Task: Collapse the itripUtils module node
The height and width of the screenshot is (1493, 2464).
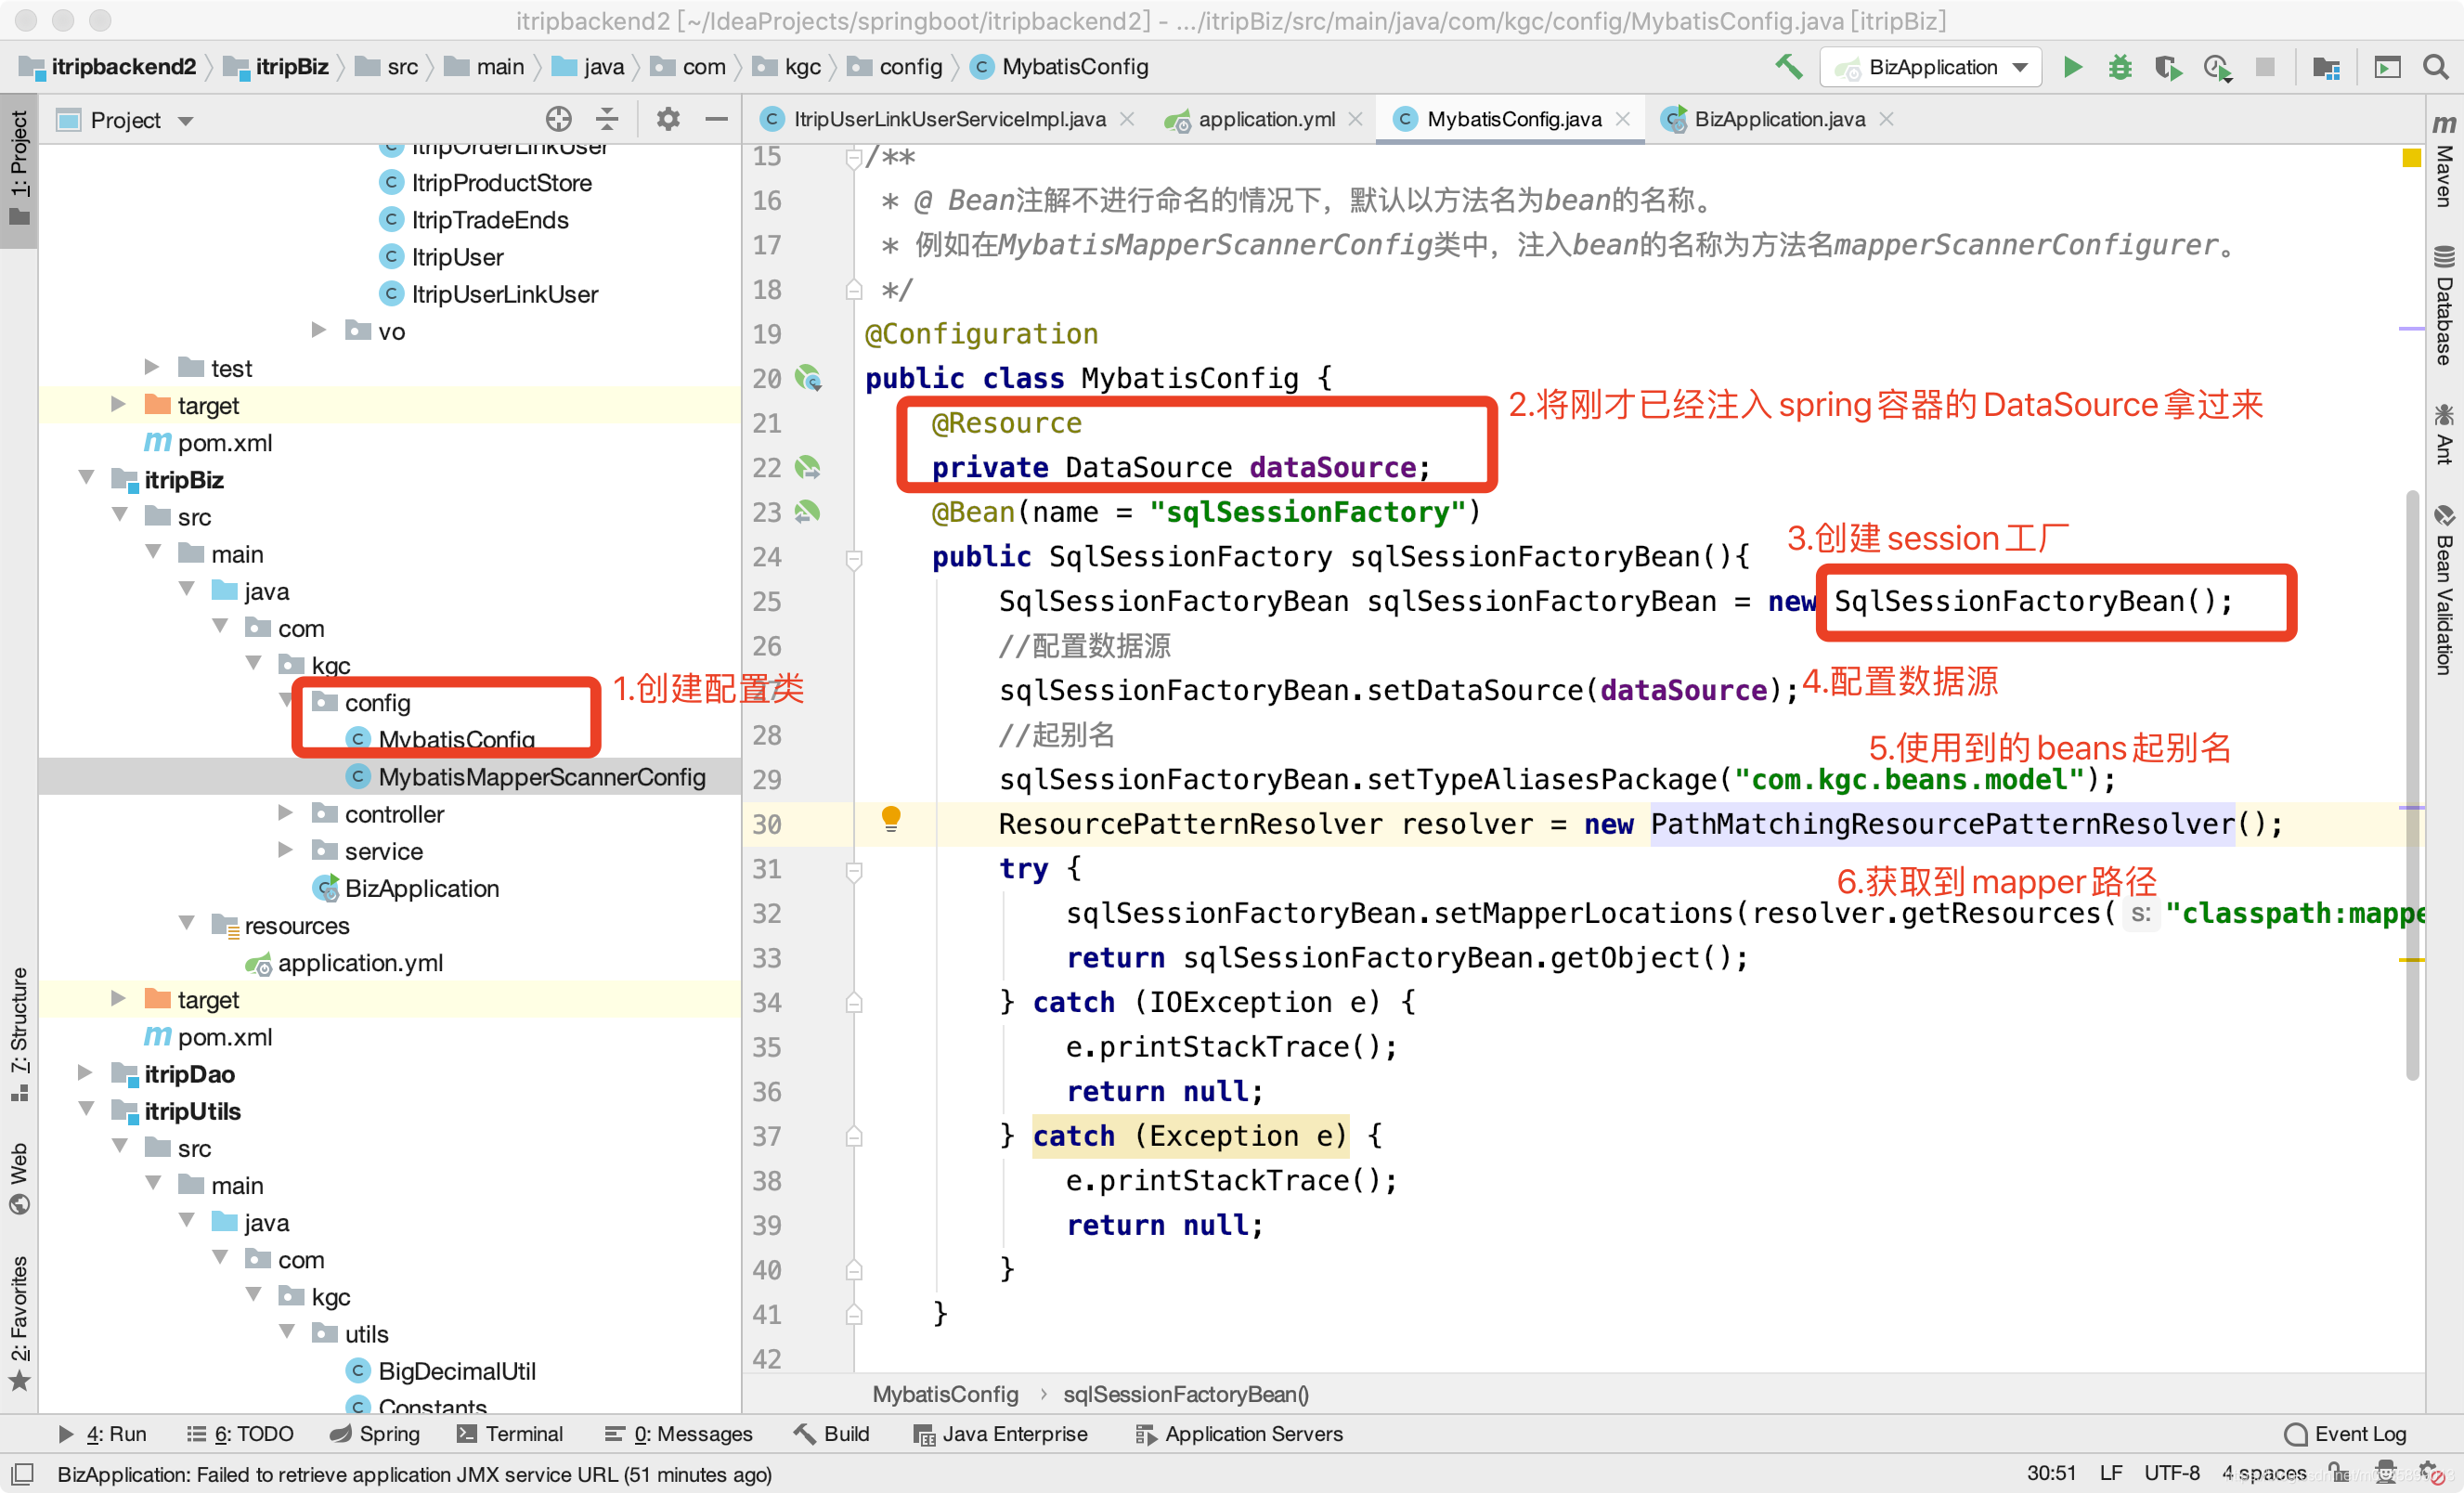Action: 87,1110
